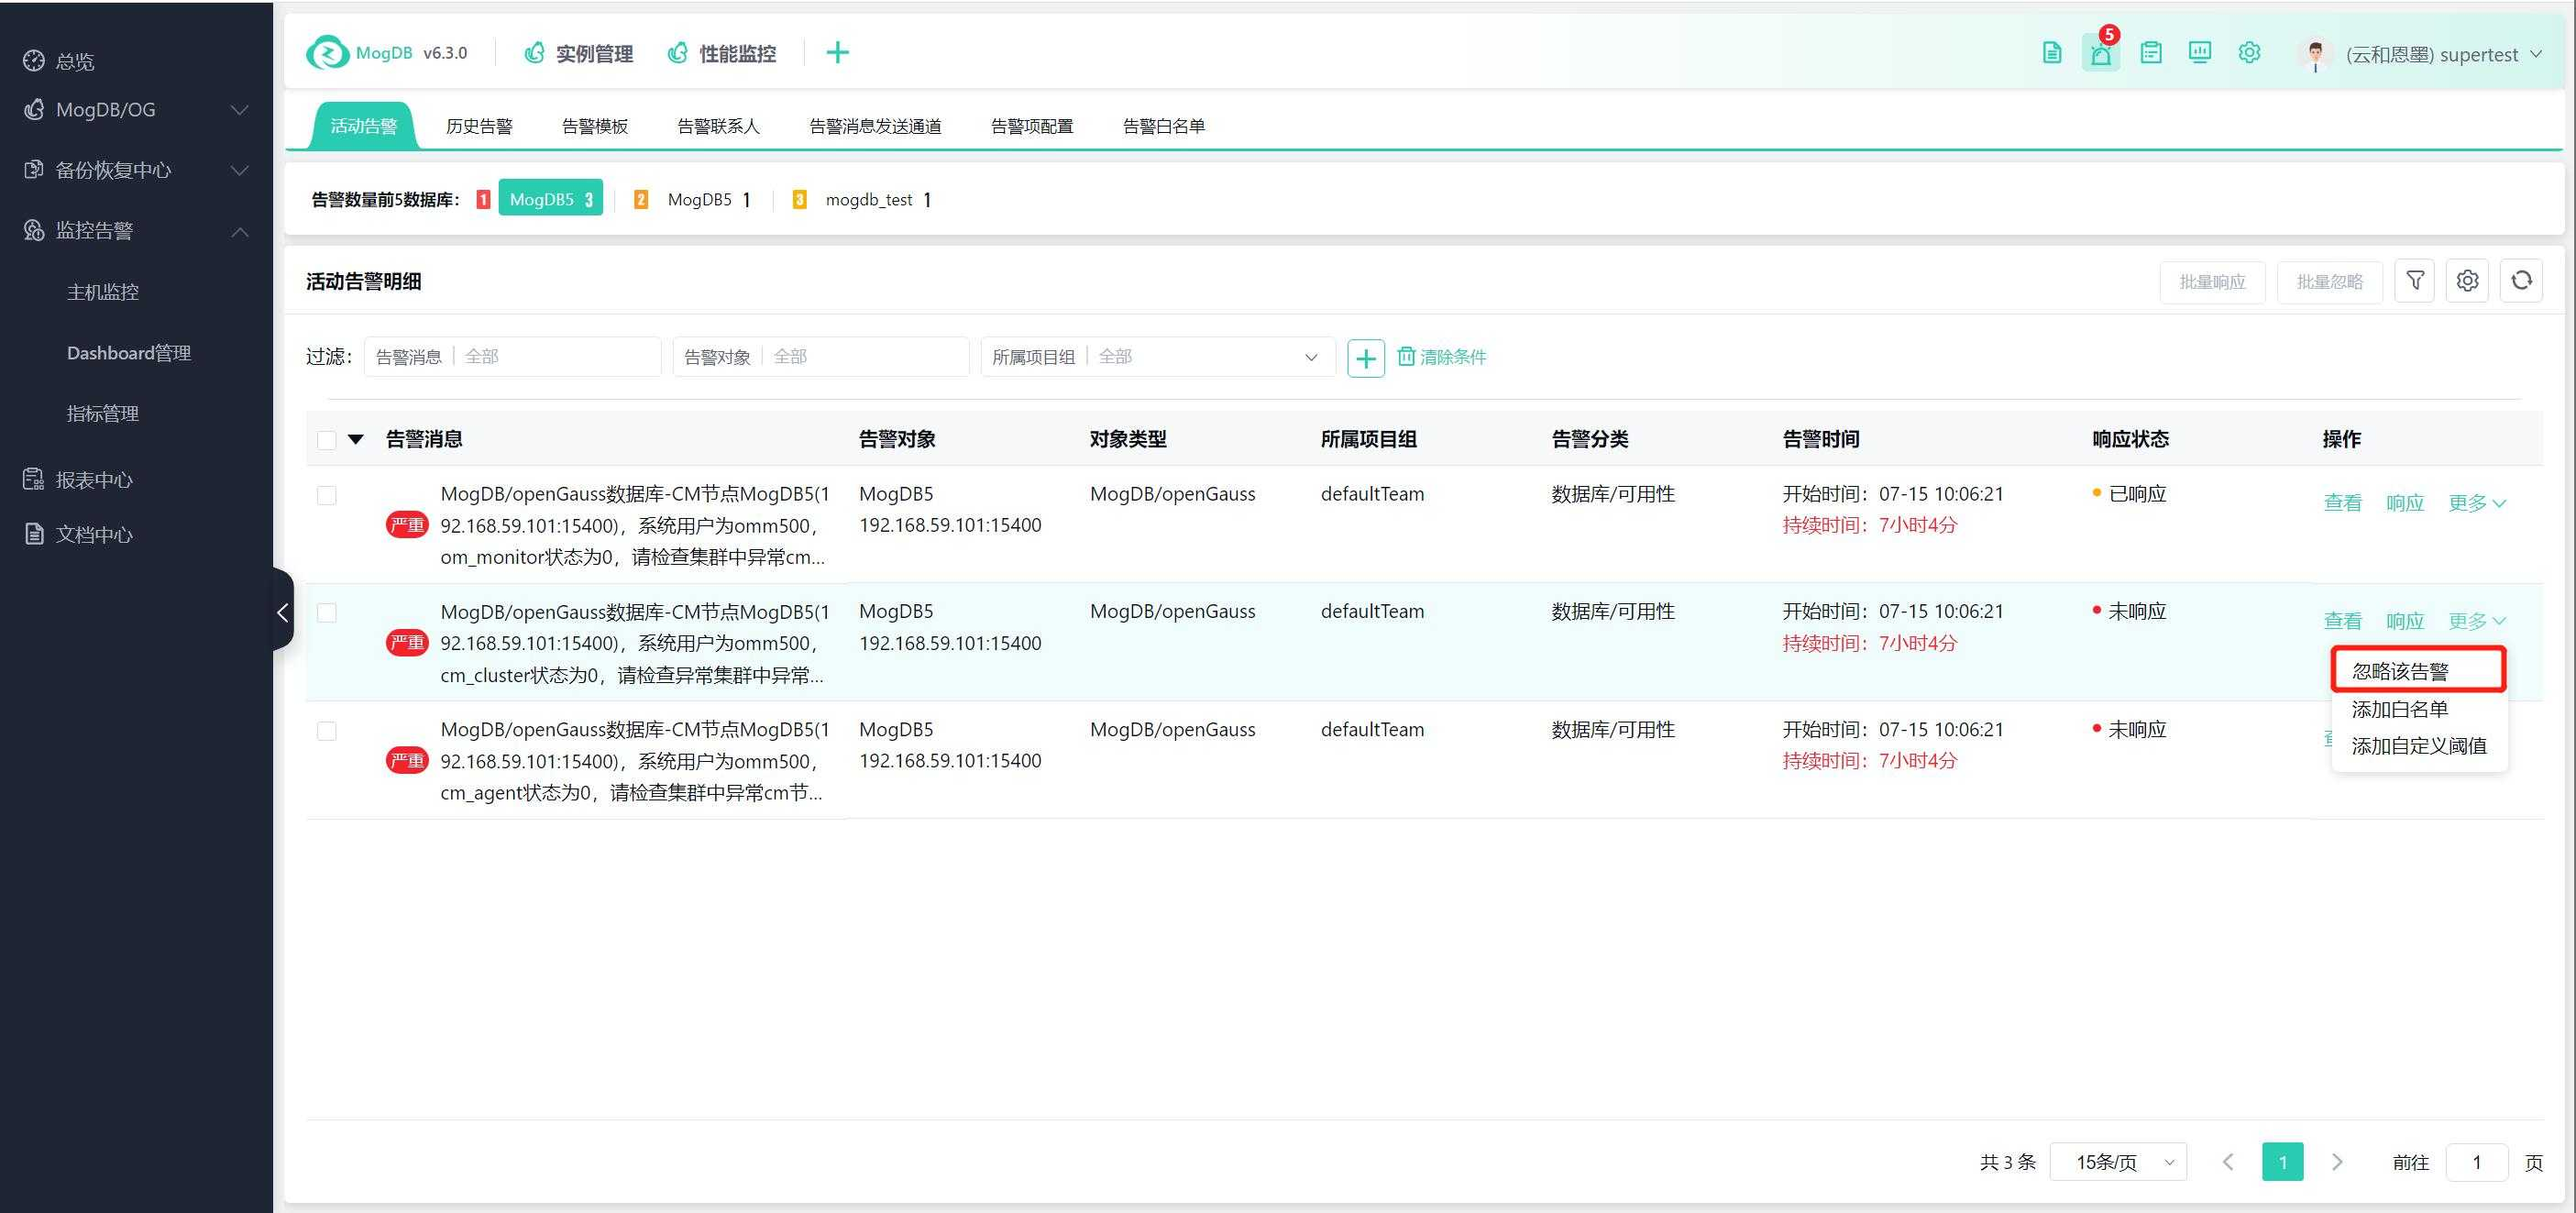2576x1213 pixels.
Task: Click 严重 badge on cm_cluster alarm row
Action: click(x=407, y=643)
